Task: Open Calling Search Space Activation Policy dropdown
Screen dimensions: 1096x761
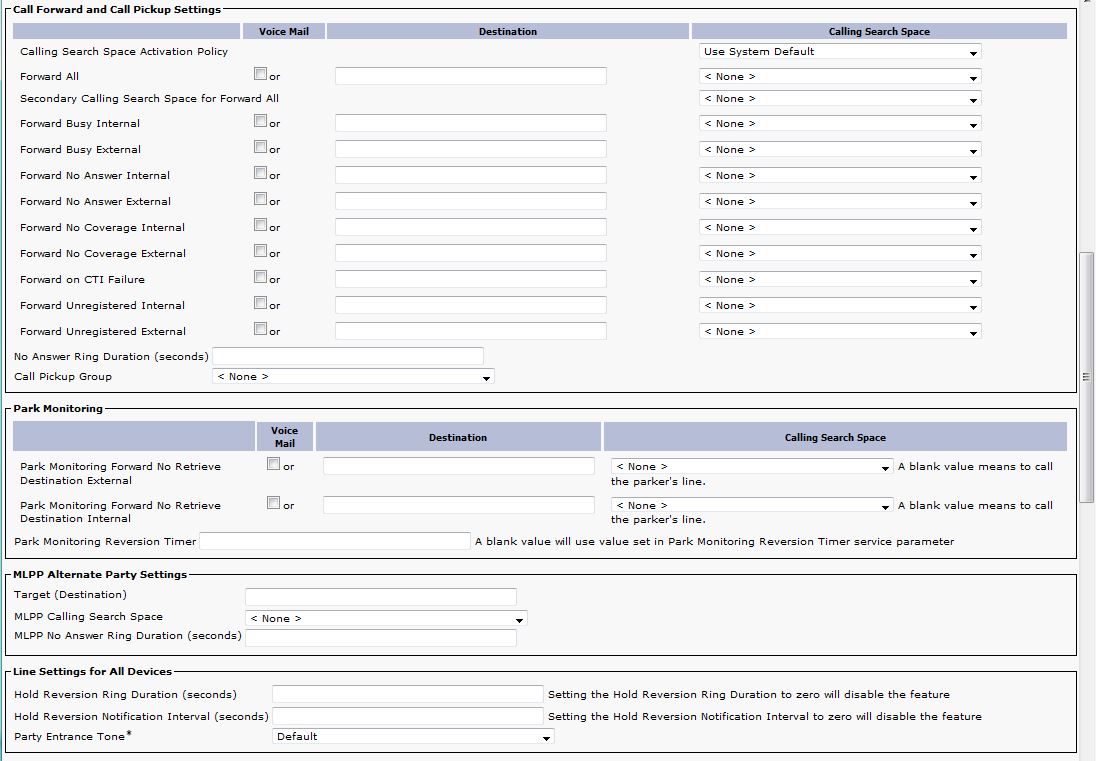Action: [x=840, y=52]
